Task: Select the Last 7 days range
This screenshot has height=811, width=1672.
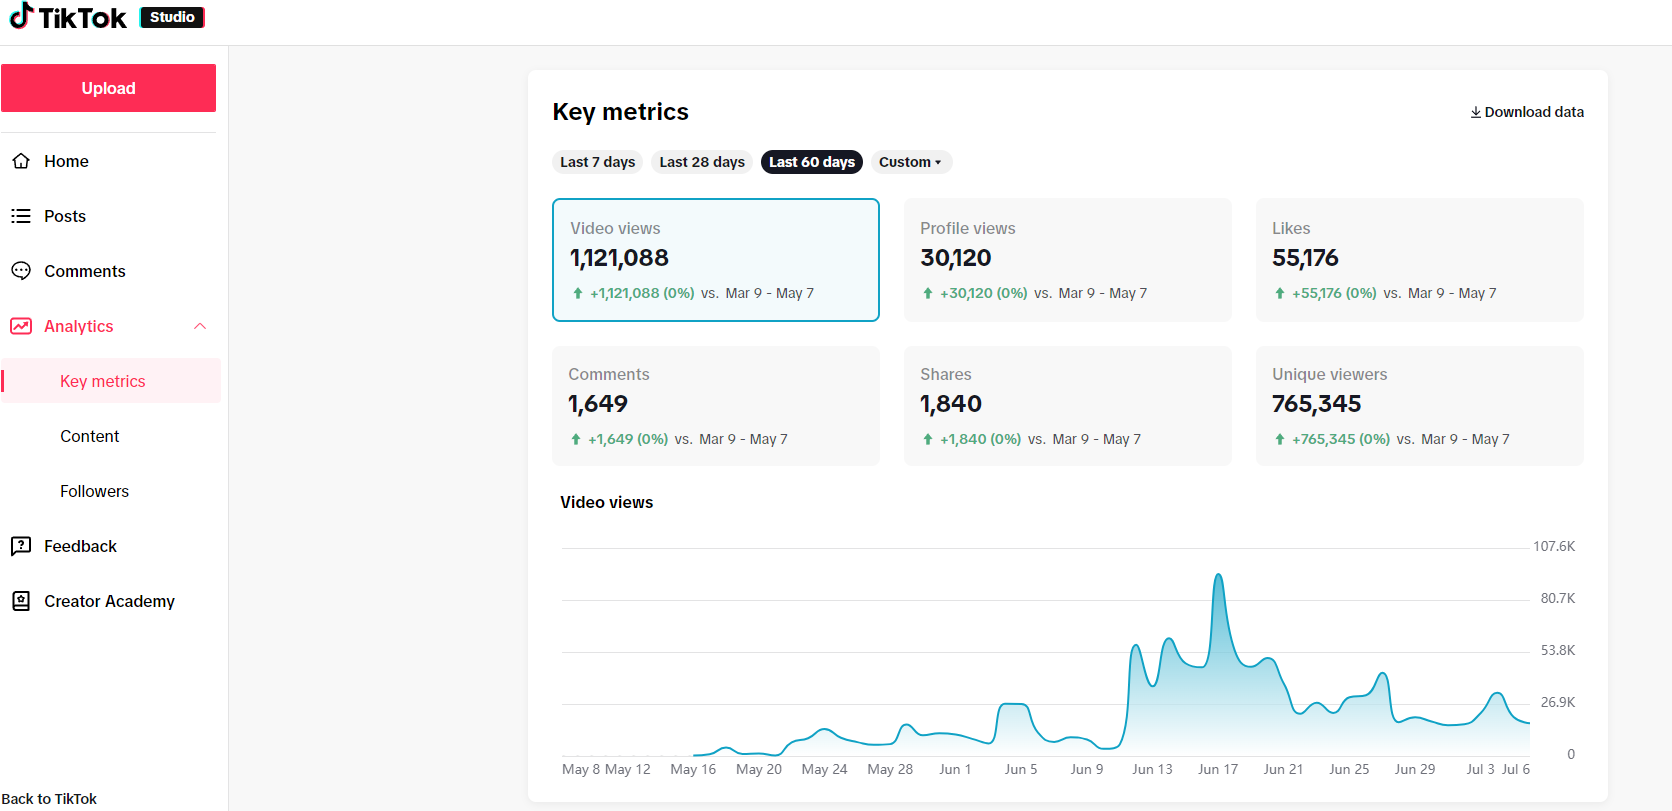Action: [x=597, y=162]
